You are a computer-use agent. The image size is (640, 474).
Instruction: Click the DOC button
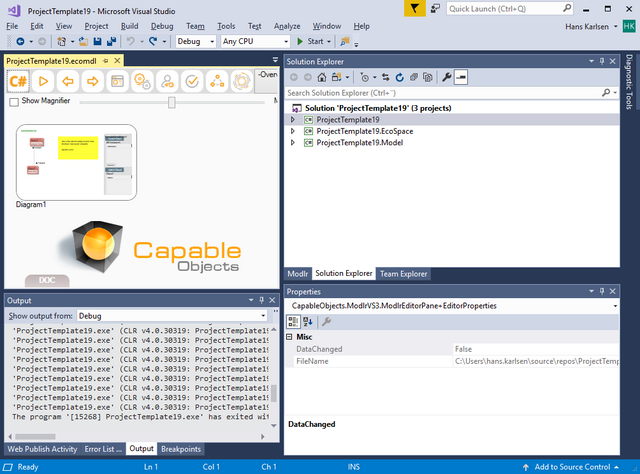click(47, 280)
